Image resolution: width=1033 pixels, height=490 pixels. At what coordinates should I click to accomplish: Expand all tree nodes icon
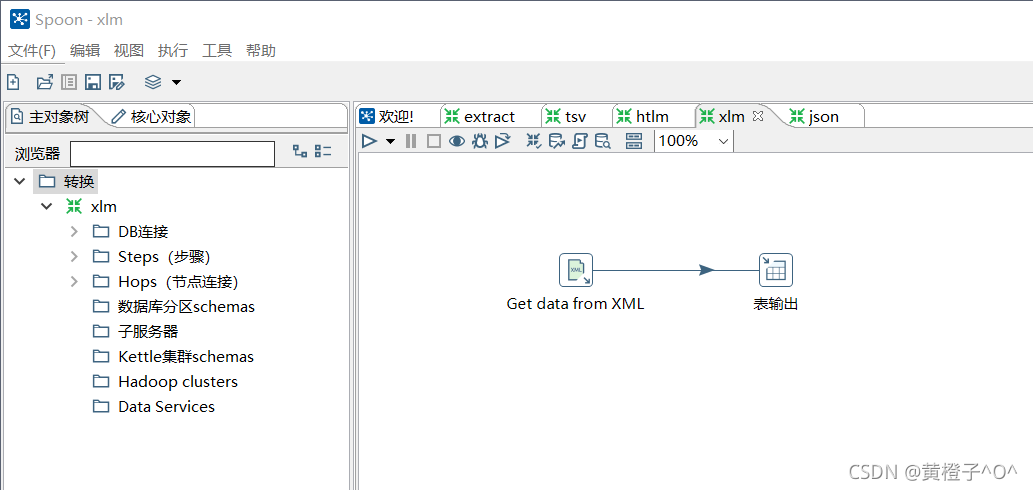click(x=300, y=151)
